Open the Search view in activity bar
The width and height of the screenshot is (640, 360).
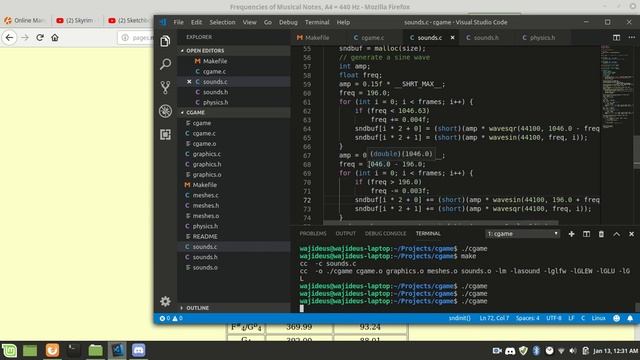pyautogui.click(x=165, y=64)
